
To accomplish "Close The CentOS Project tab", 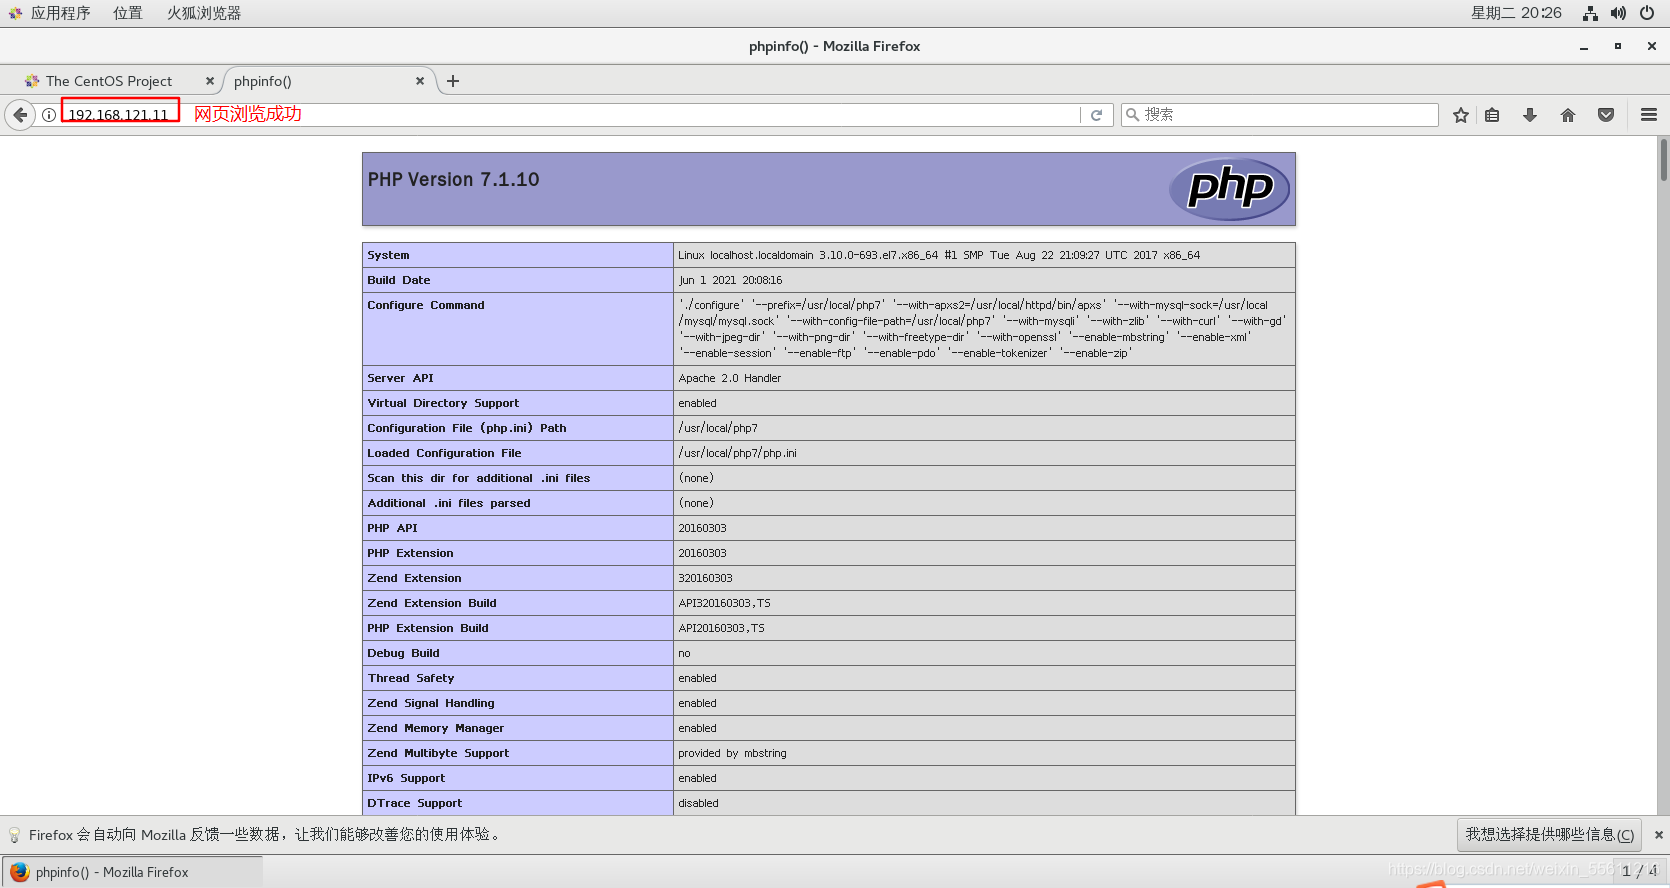I will coord(209,81).
